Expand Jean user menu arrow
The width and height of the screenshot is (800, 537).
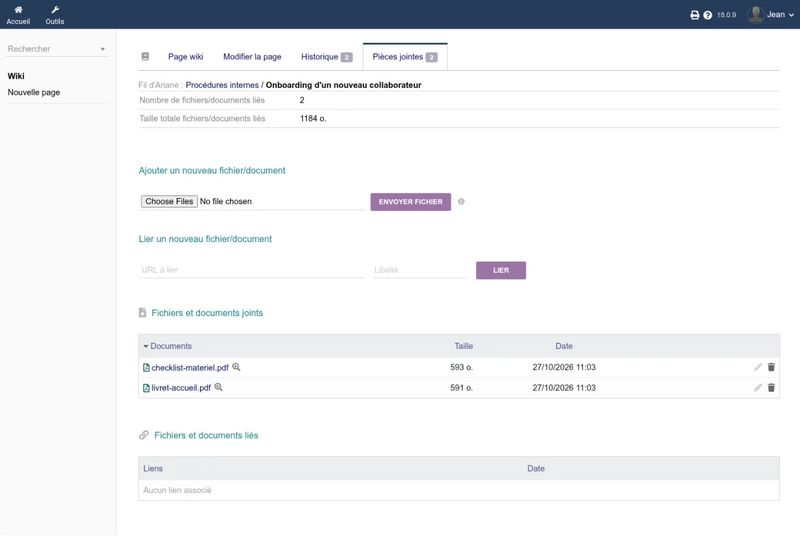click(x=791, y=15)
